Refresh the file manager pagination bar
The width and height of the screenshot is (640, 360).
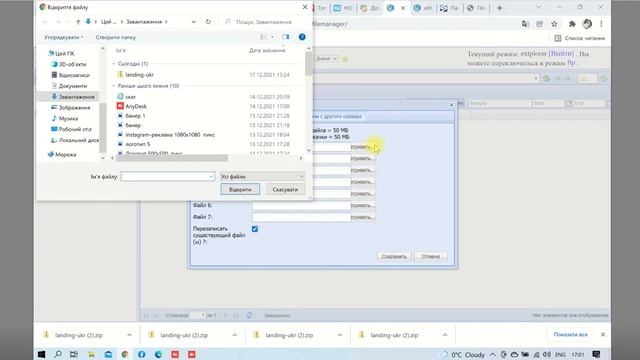click(x=249, y=315)
